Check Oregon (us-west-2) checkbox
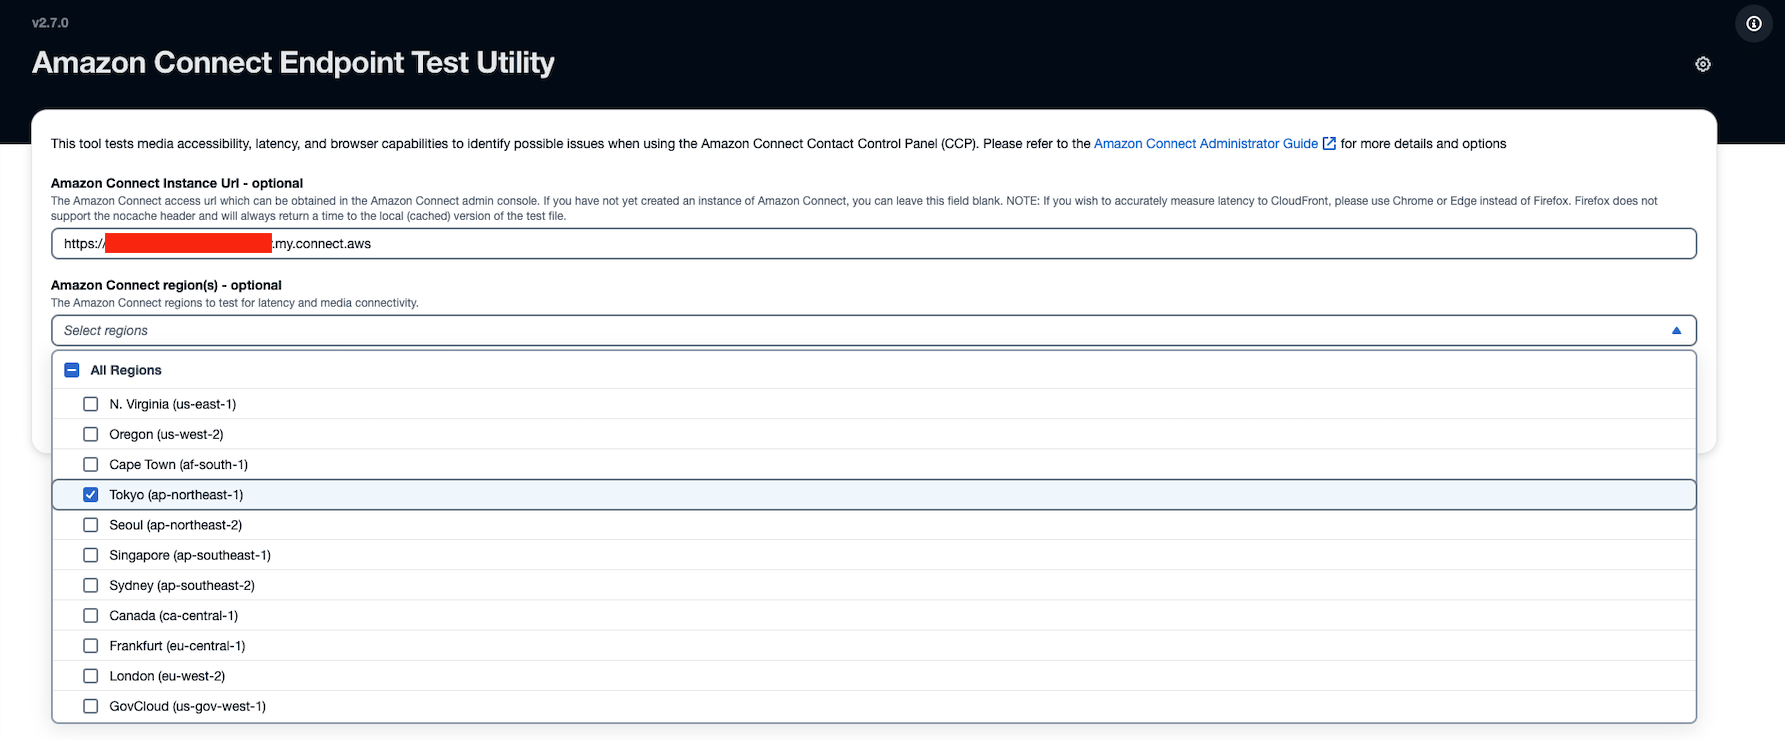This screenshot has width=1785, height=740. (91, 434)
